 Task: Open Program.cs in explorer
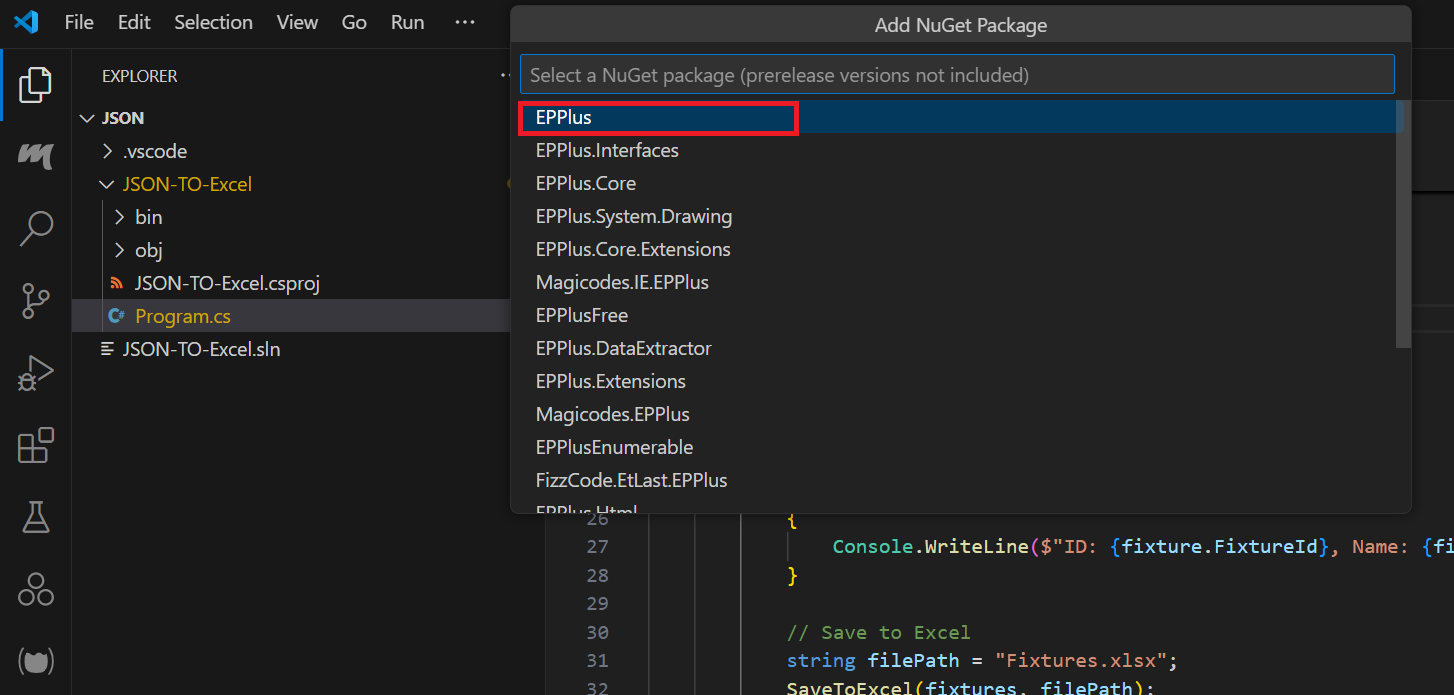click(183, 316)
